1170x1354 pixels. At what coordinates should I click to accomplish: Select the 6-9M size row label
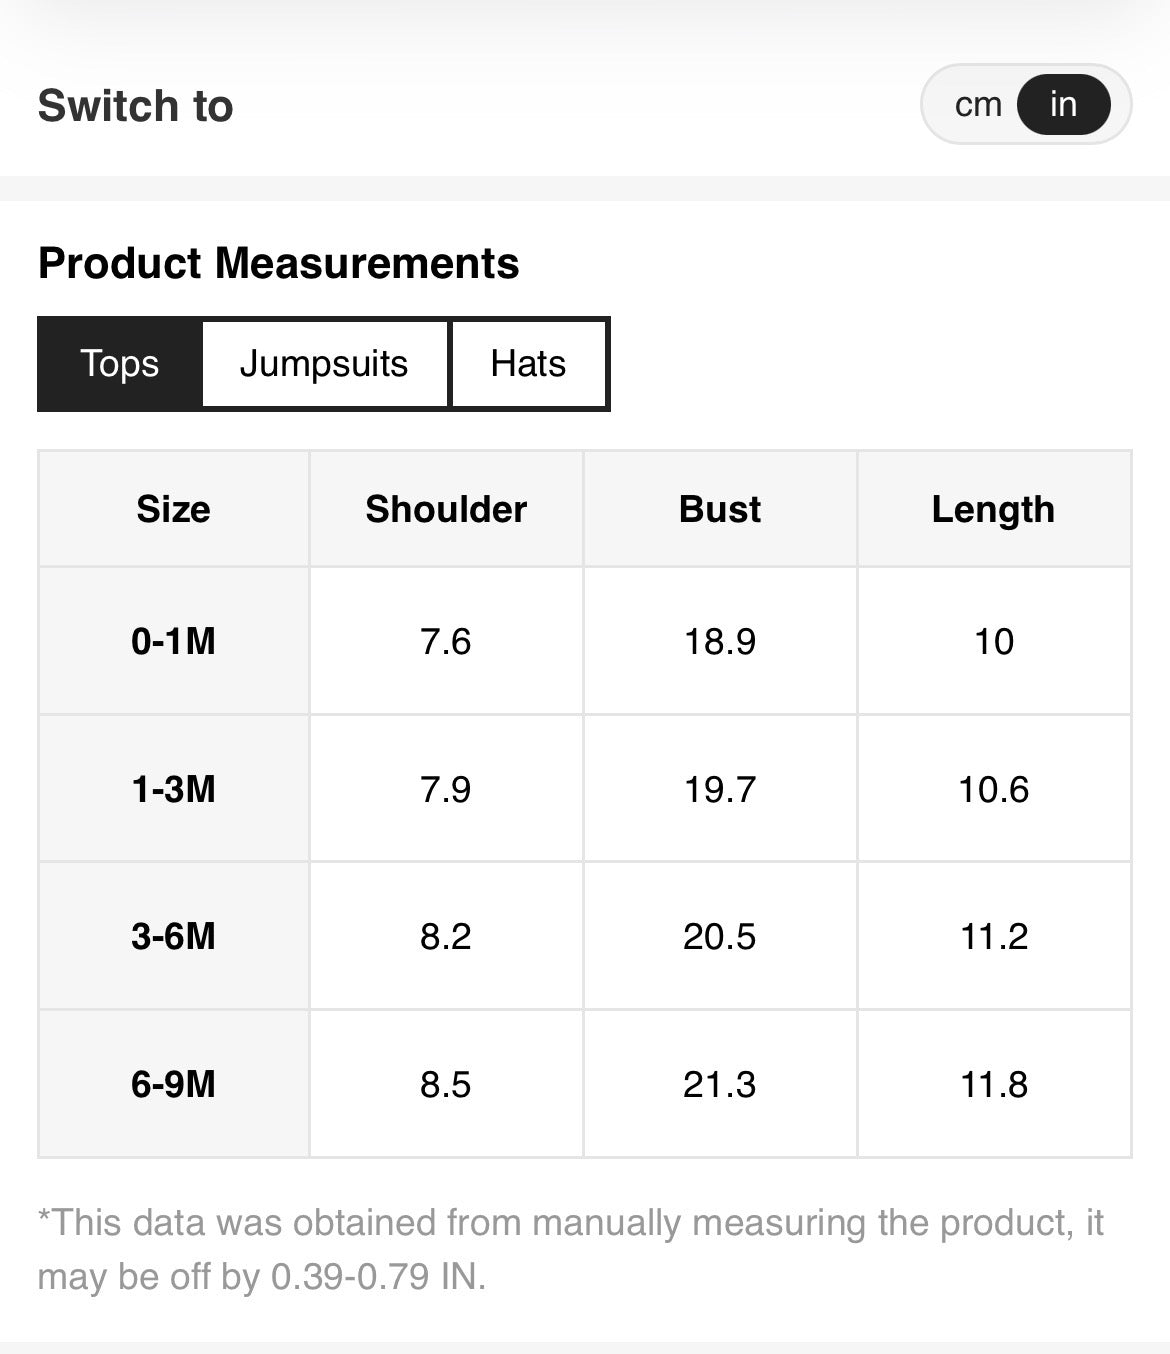pyautogui.click(x=174, y=1084)
